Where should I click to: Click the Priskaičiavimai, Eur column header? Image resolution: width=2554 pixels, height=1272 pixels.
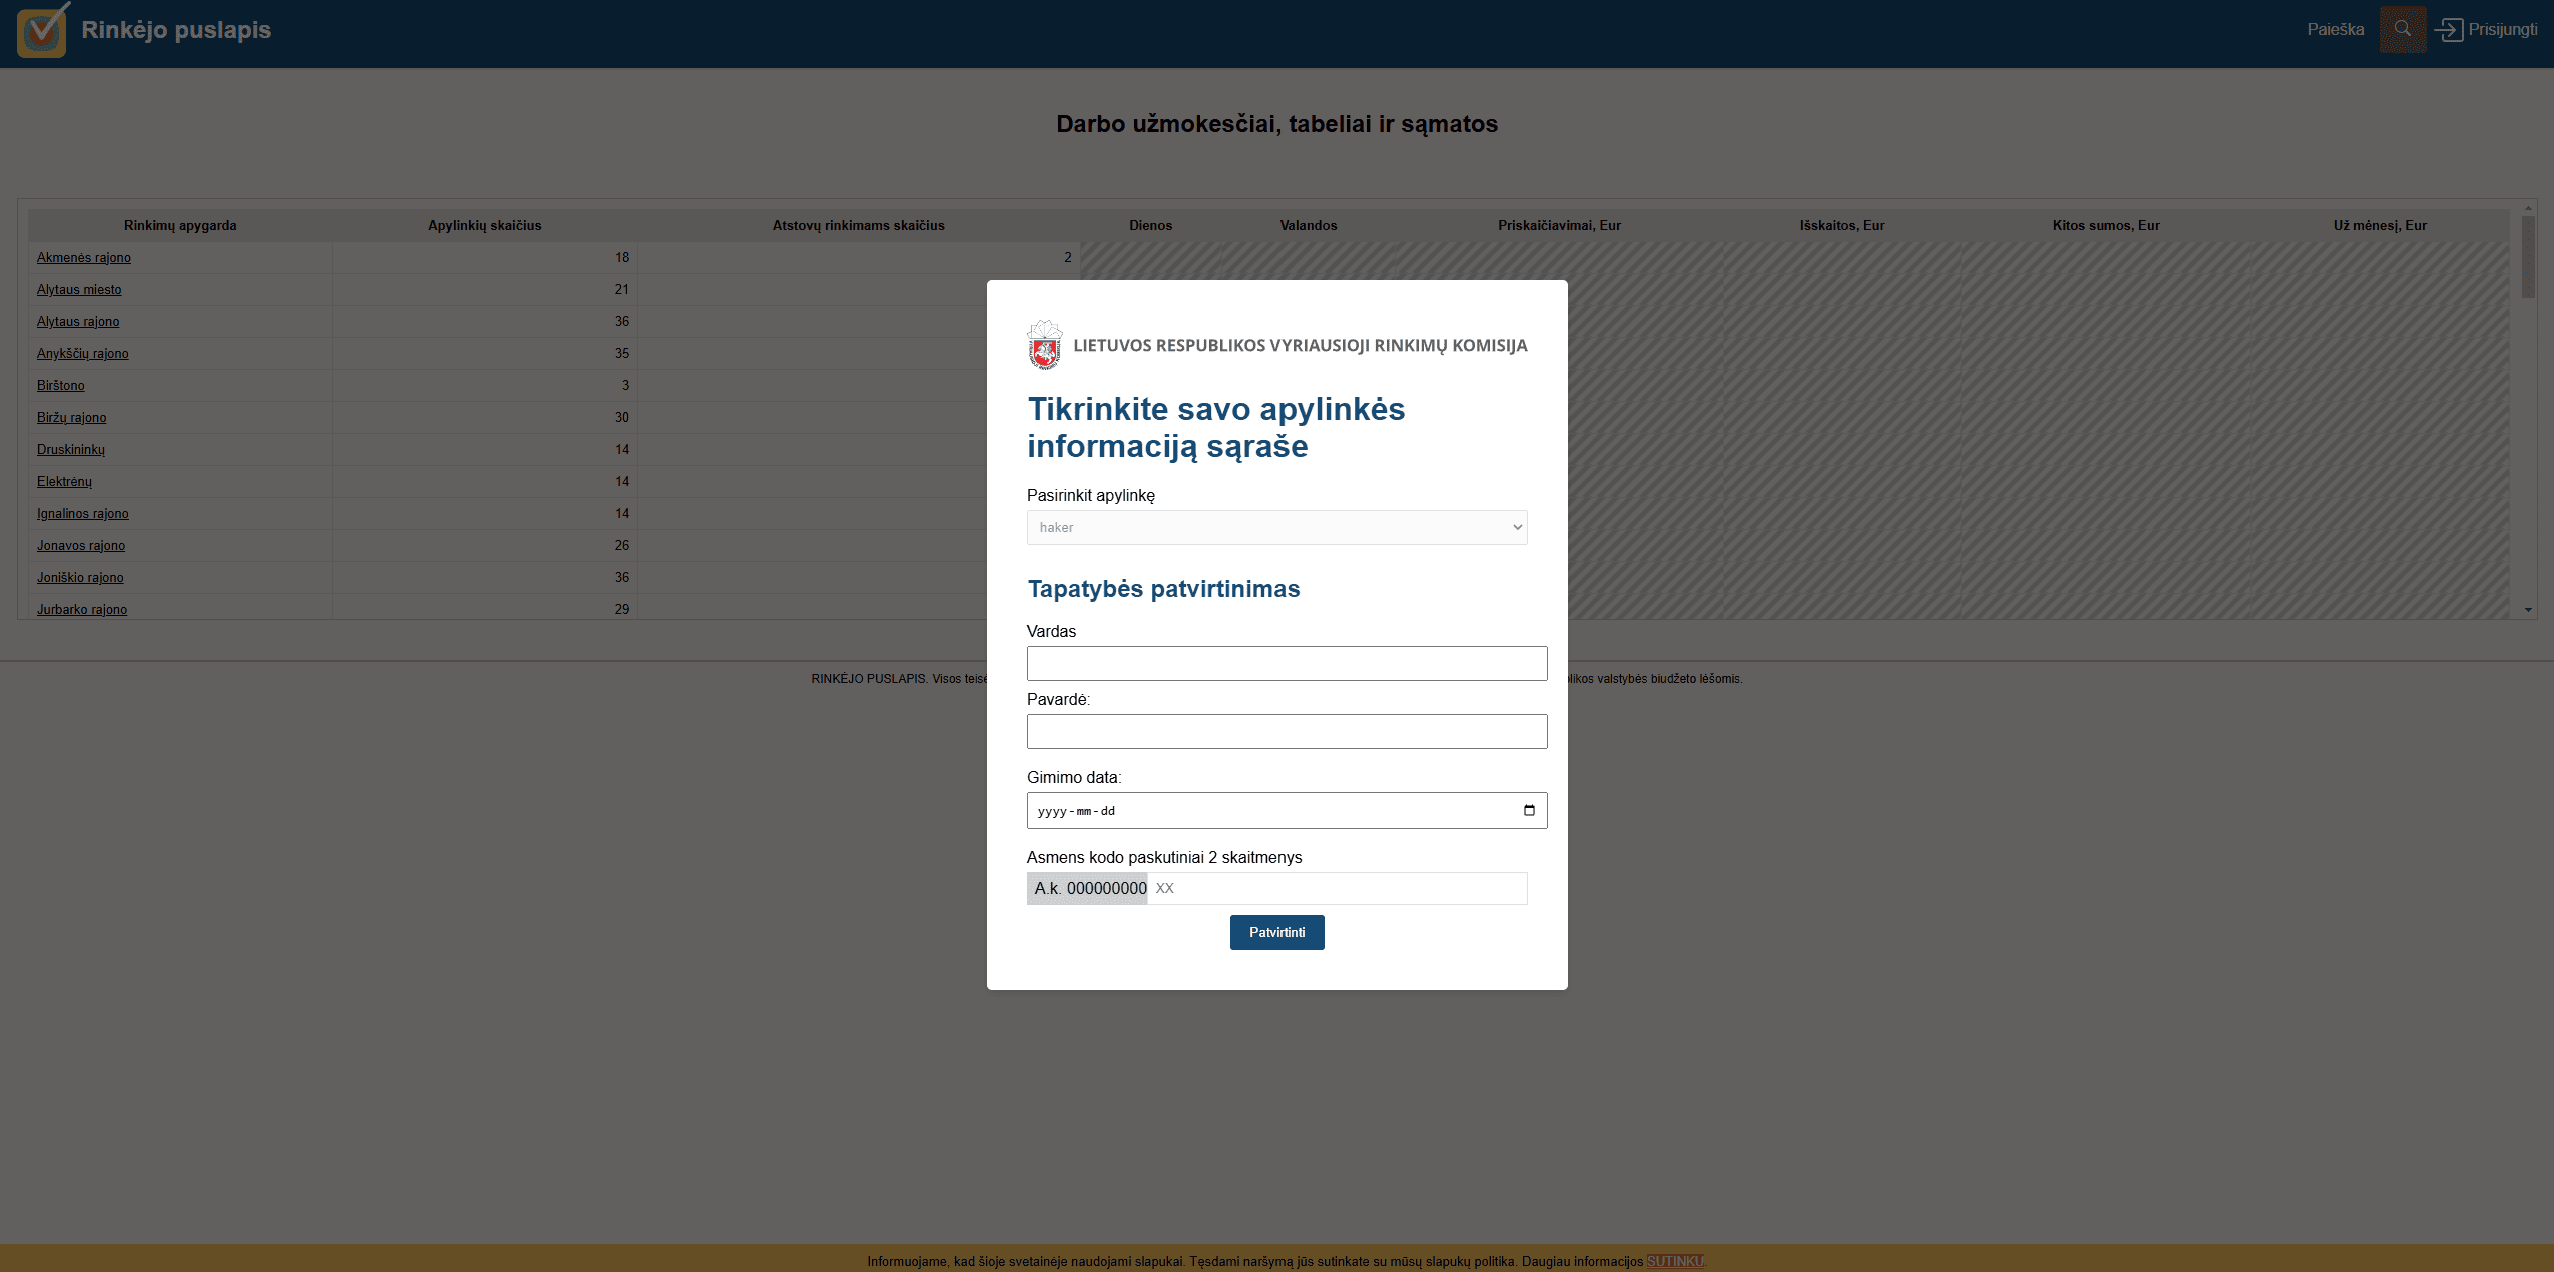[x=1560, y=225]
